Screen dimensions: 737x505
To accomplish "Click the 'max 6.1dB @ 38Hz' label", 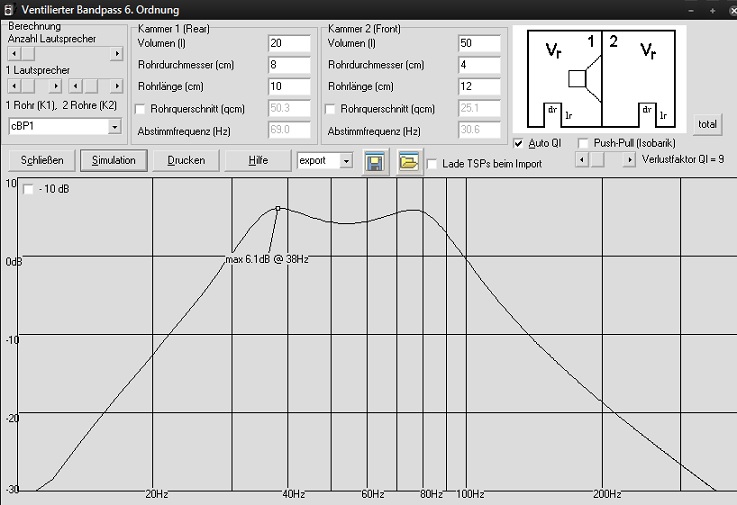I will pos(267,259).
